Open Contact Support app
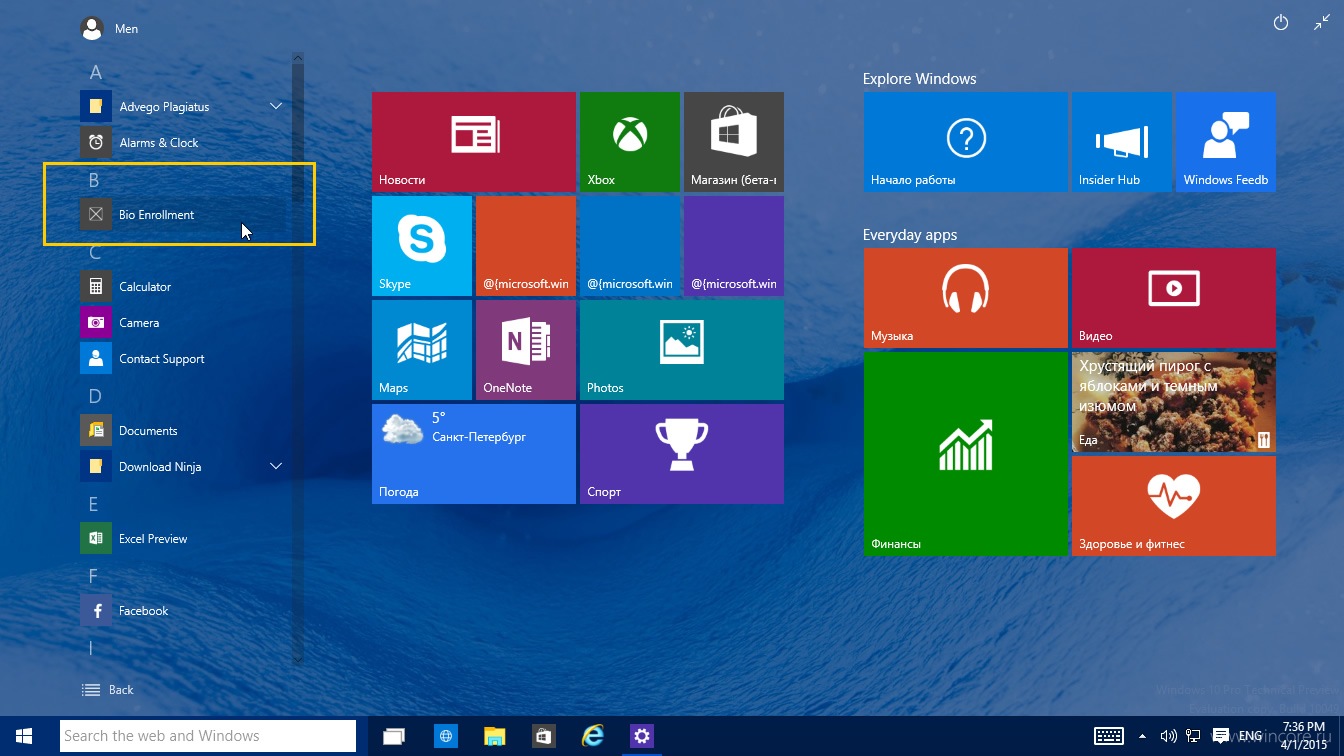 coord(185,358)
